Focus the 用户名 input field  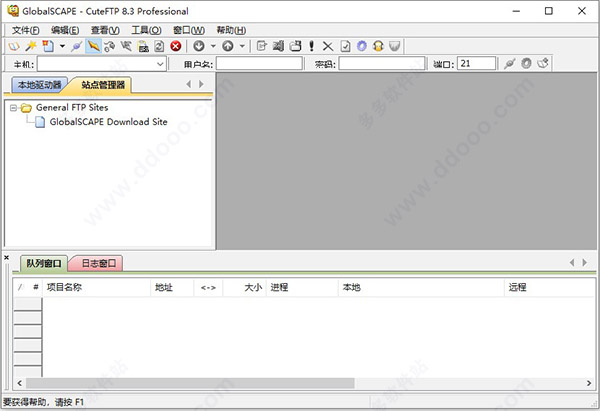point(259,64)
